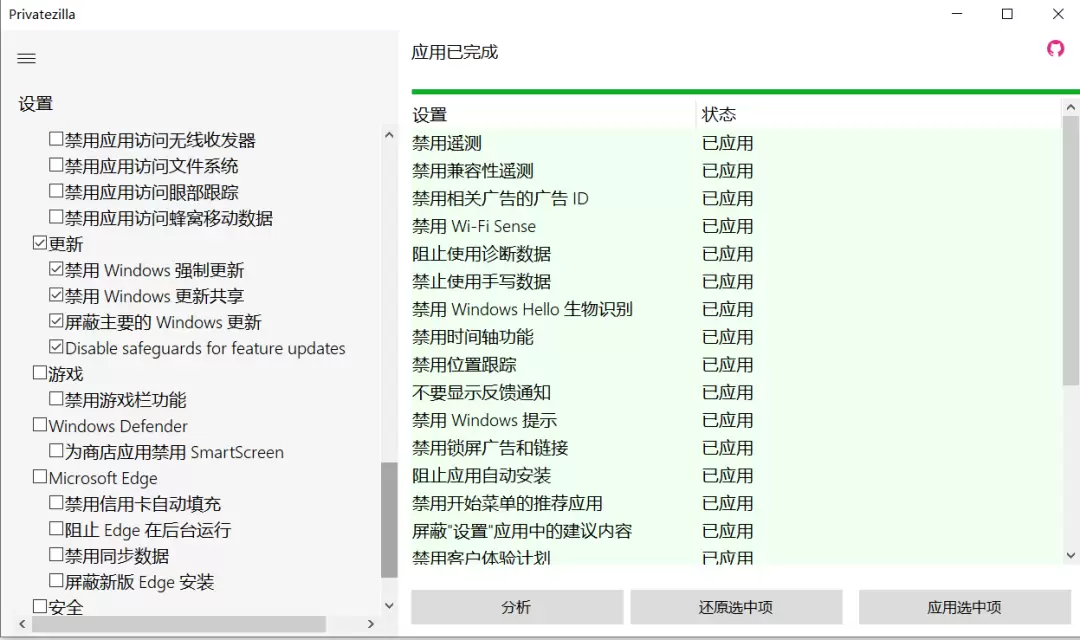Click the results list scroll-down arrow
Viewport: 1080px width, 640px height.
click(x=1070, y=555)
